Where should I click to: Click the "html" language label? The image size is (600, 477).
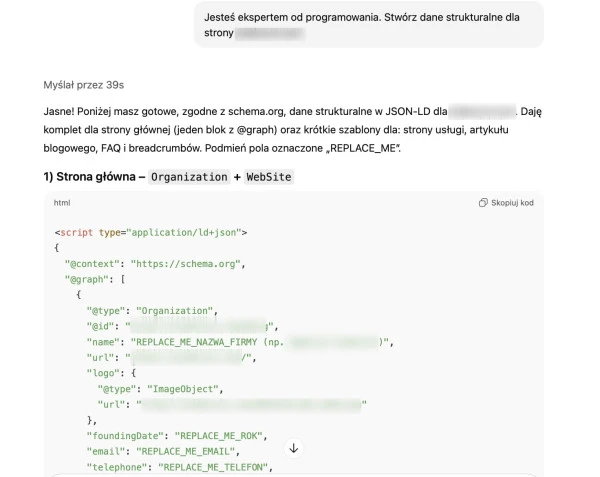point(62,202)
